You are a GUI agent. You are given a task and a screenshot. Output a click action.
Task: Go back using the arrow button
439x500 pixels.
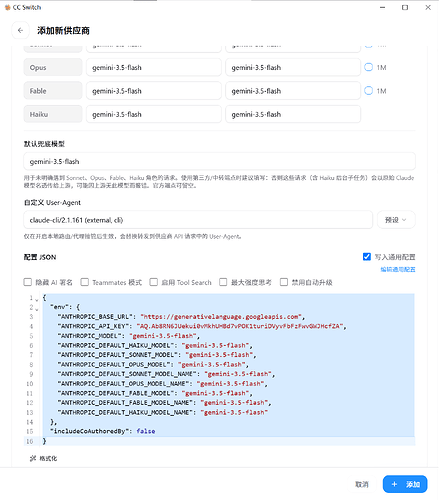[x=20, y=30]
